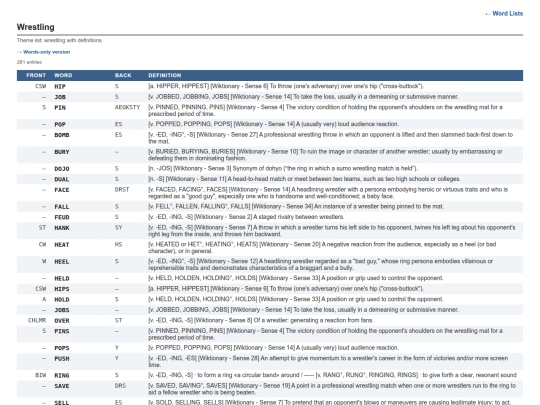The height and width of the screenshot is (405, 540).
Task: Click the FEUD definition about staged rivalry
Action: tap(246, 217)
